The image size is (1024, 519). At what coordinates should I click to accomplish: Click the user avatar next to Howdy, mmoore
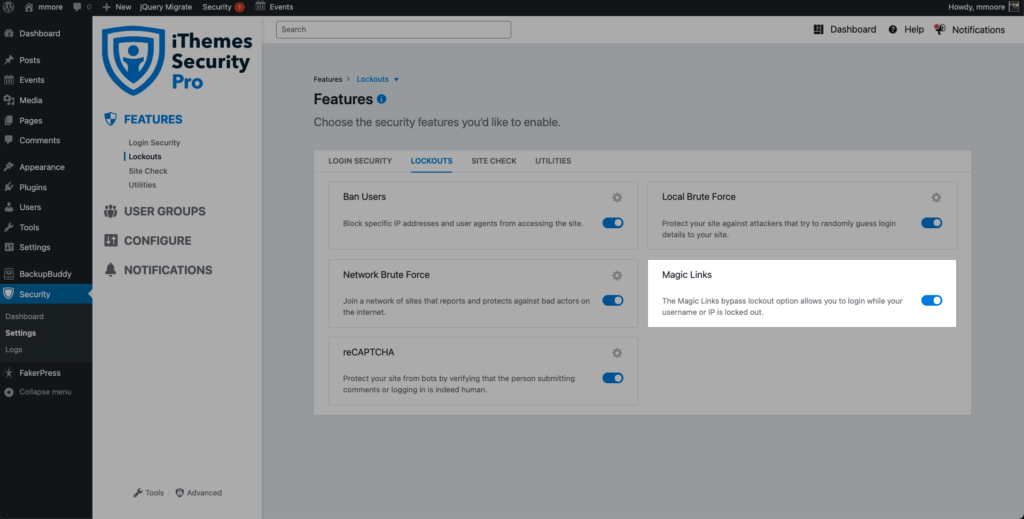[1013, 7]
